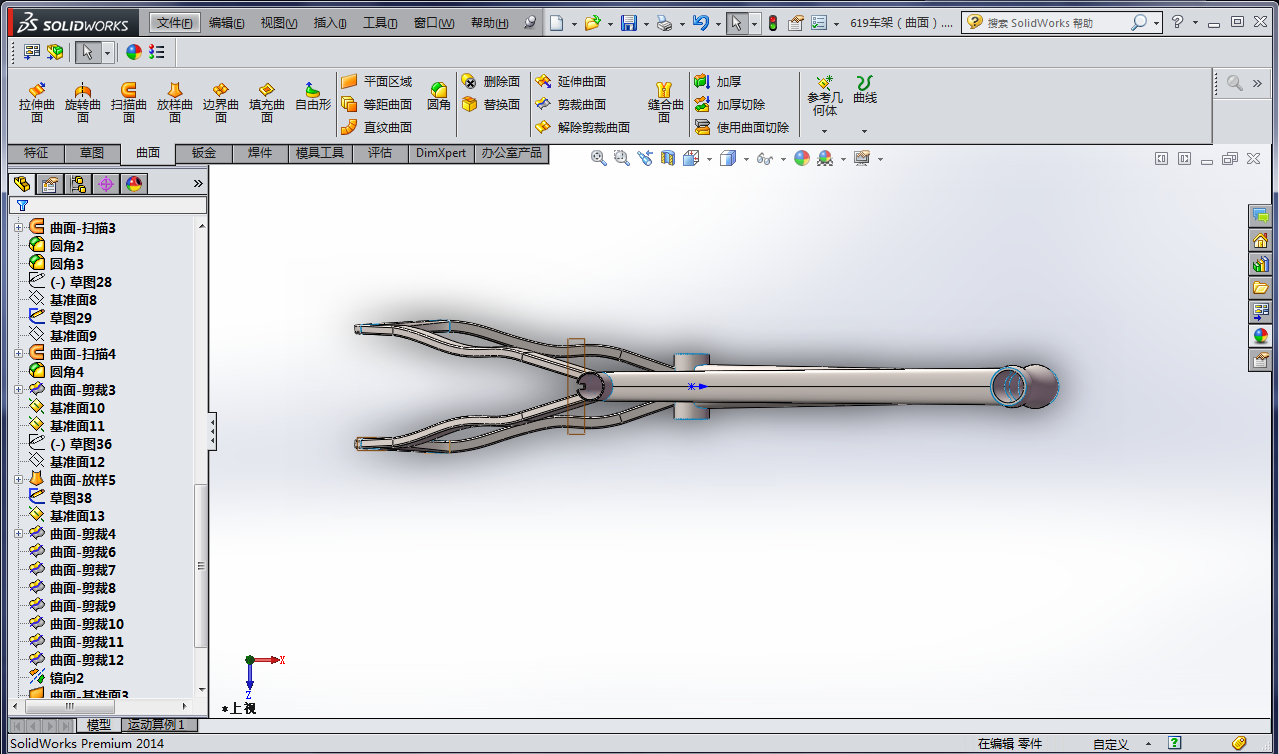This screenshot has height=754, width=1279.
Task: Expand the 曲面-扫描4 tree node
Action: pos(18,354)
